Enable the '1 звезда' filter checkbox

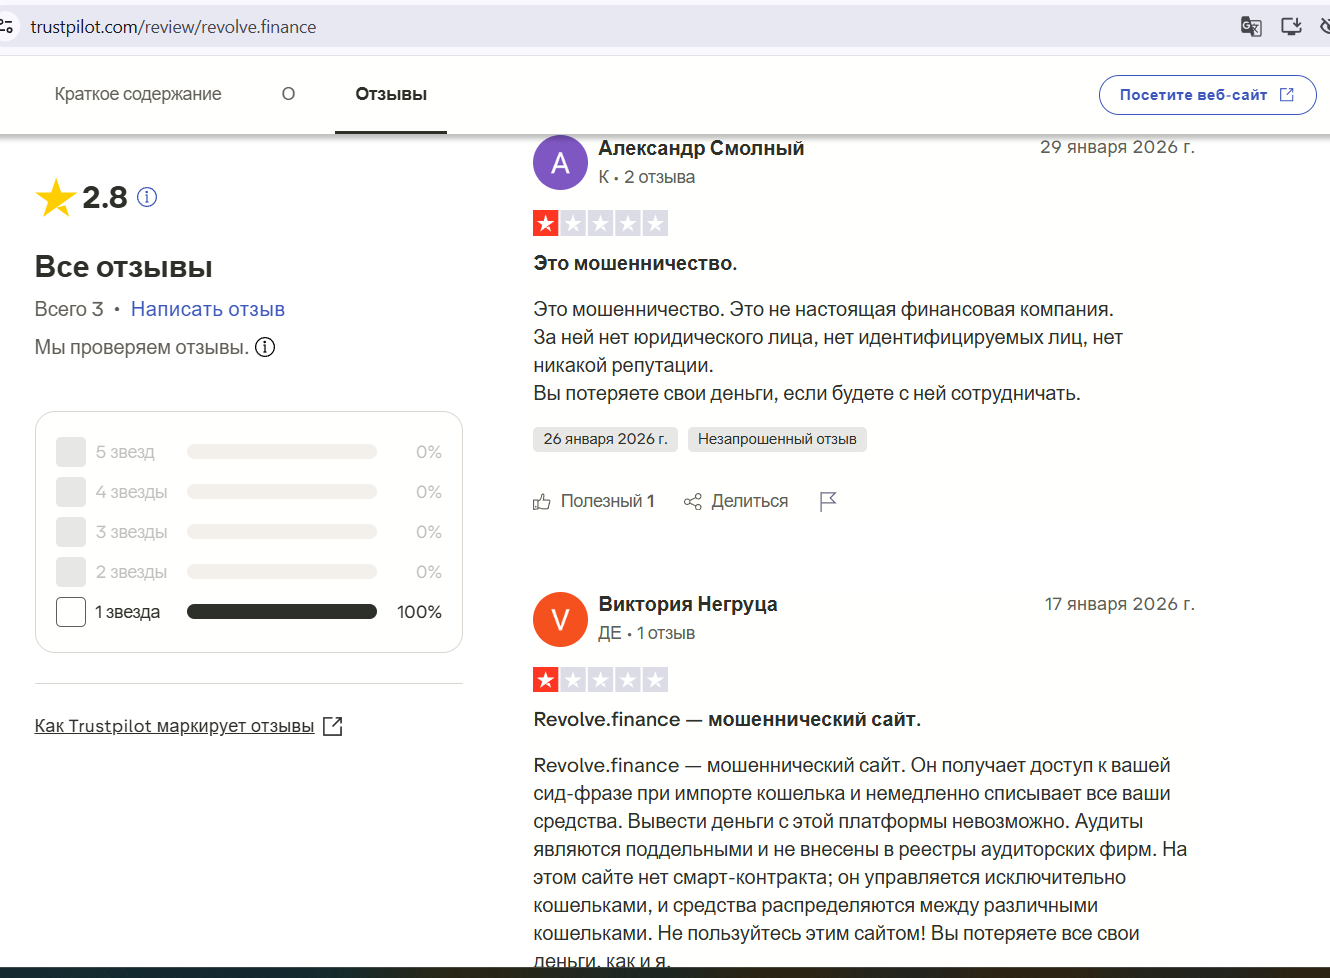point(70,611)
